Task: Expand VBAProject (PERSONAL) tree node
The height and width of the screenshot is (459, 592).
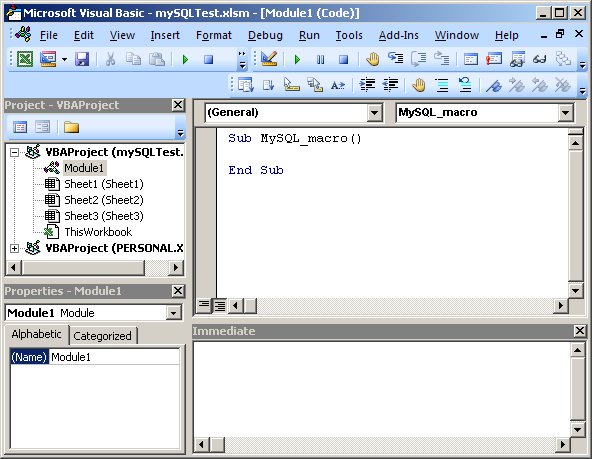Action: point(14,248)
